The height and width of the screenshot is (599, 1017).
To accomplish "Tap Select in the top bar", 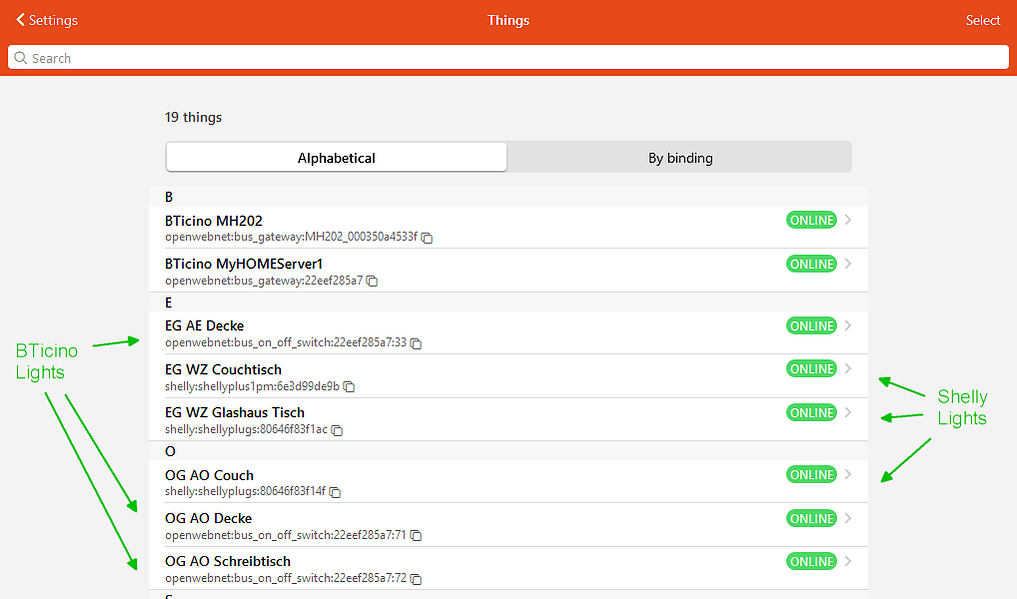I will [983, 20].
